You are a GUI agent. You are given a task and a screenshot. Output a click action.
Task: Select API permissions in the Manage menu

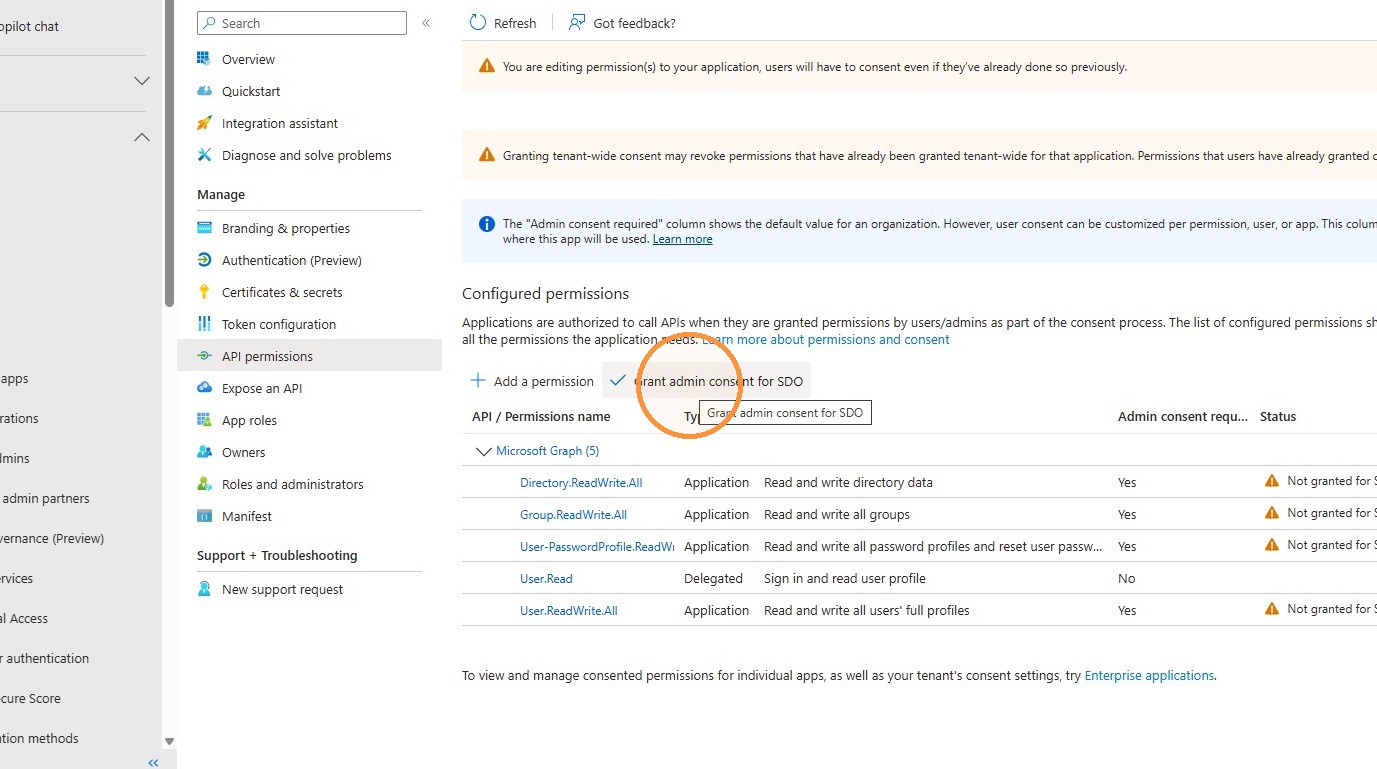[309, 356]
